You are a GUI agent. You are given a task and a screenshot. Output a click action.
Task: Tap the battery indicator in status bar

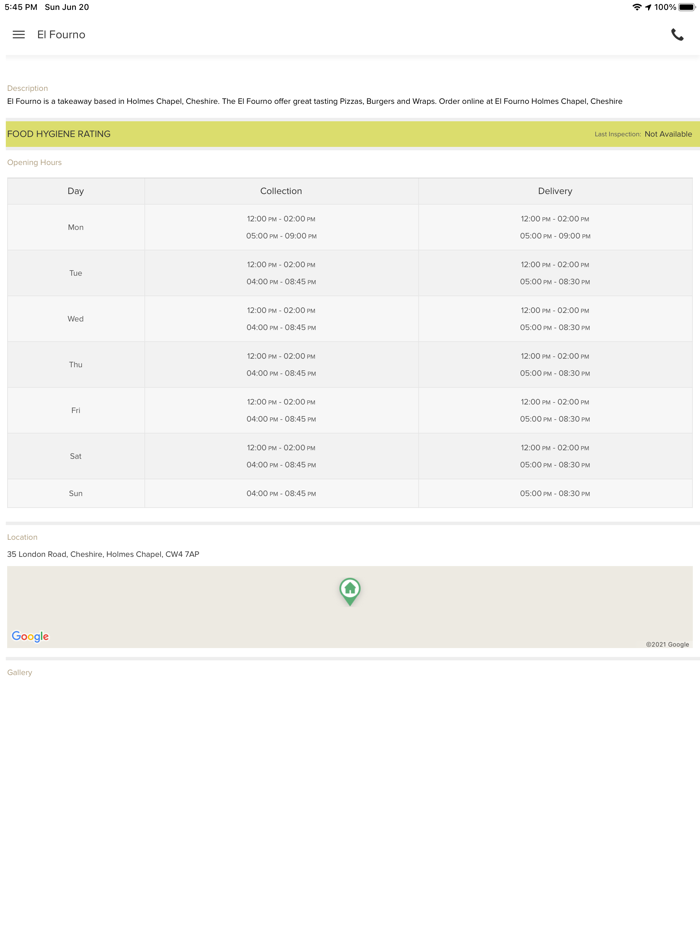pos(687,7)
